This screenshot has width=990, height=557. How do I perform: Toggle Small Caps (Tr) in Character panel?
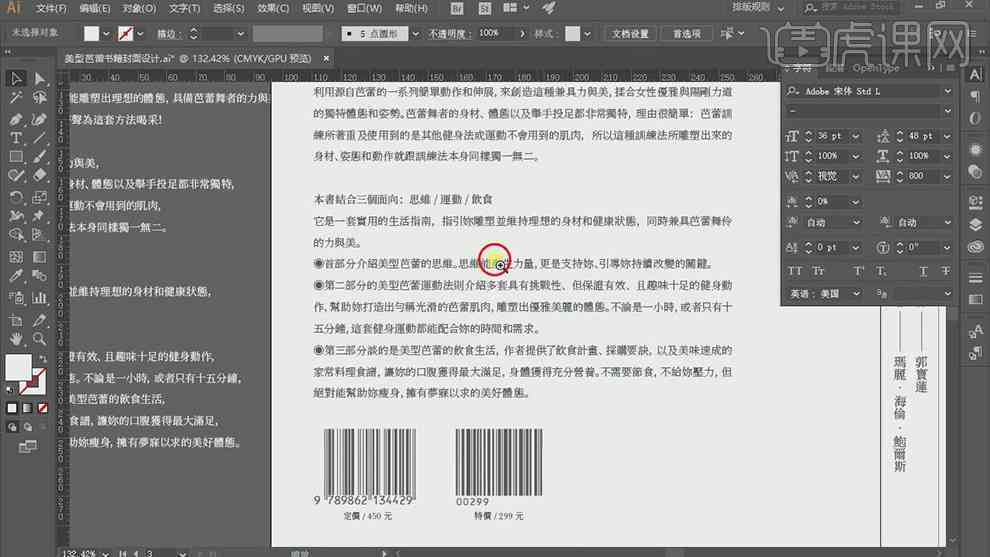coord(818,271)
